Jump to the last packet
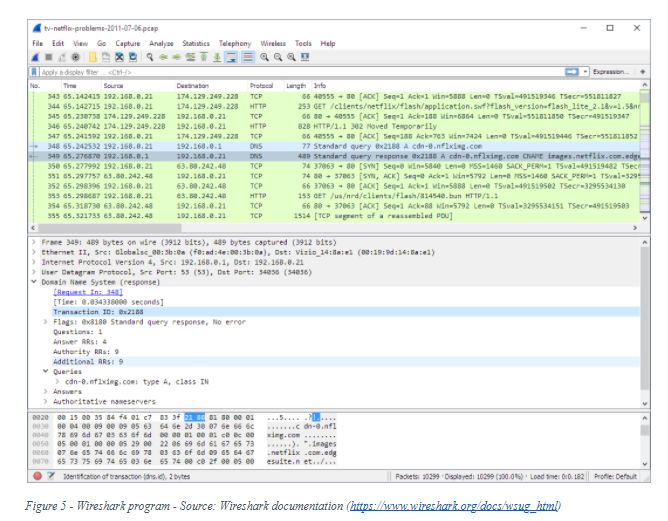The width and height of the screenshot is (668, 521). click(x=217, y=57)
